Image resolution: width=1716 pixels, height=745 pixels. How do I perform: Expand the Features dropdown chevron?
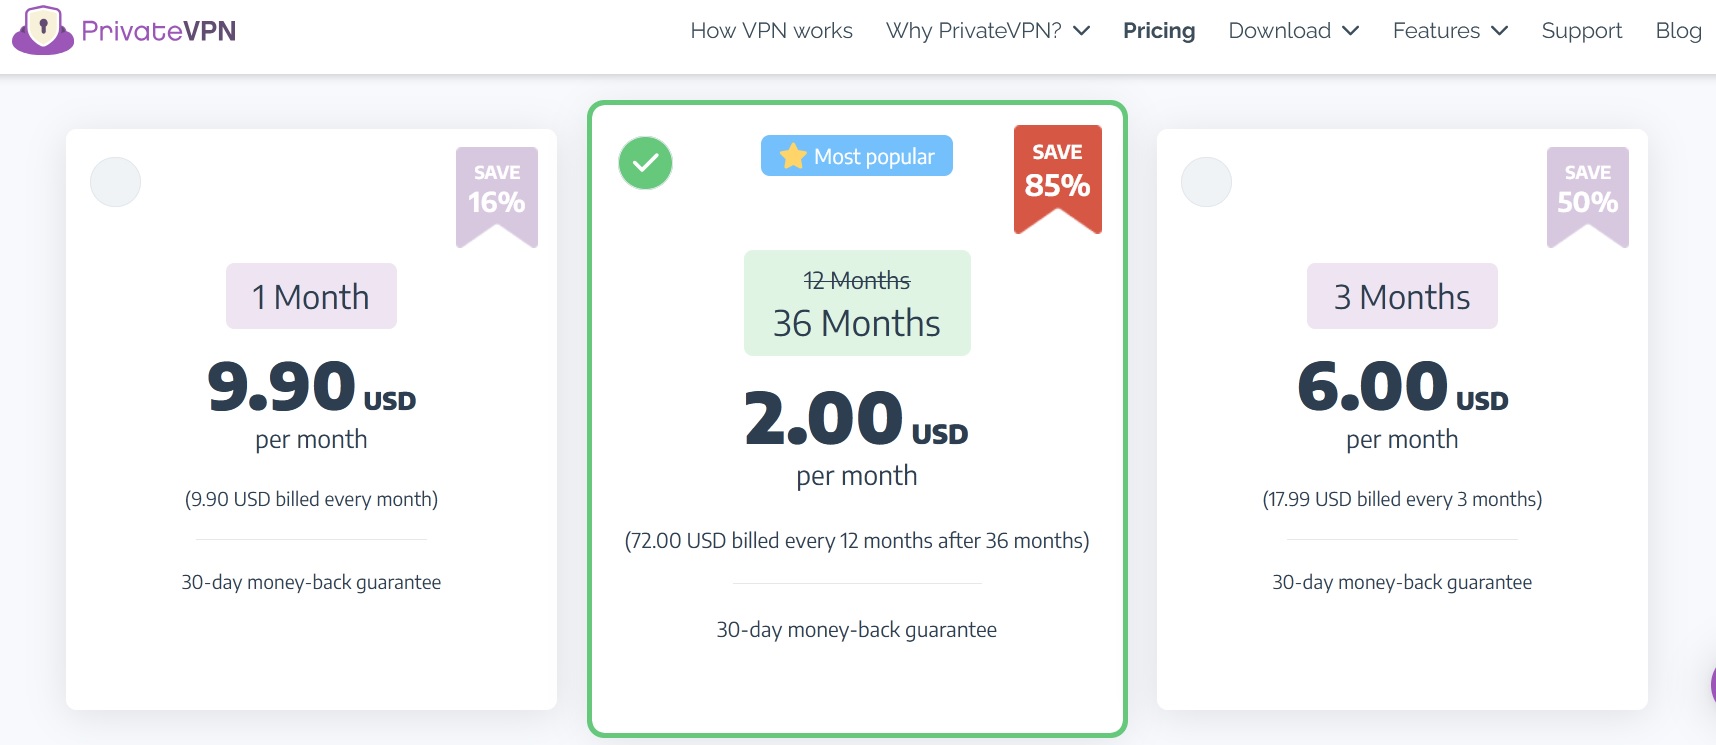tap(1499, 31)
